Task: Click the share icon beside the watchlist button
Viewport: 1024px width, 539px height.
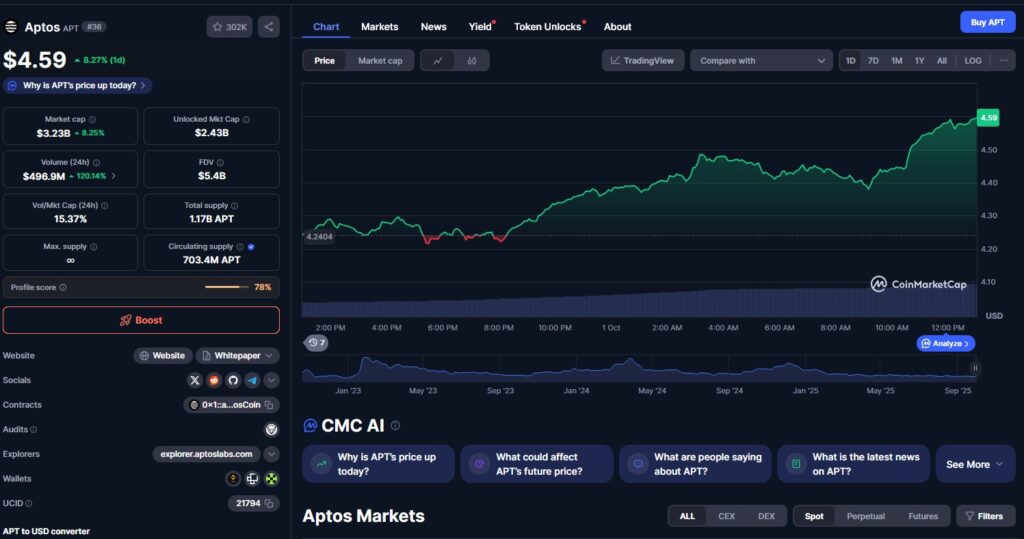Action: coord(269,27)
